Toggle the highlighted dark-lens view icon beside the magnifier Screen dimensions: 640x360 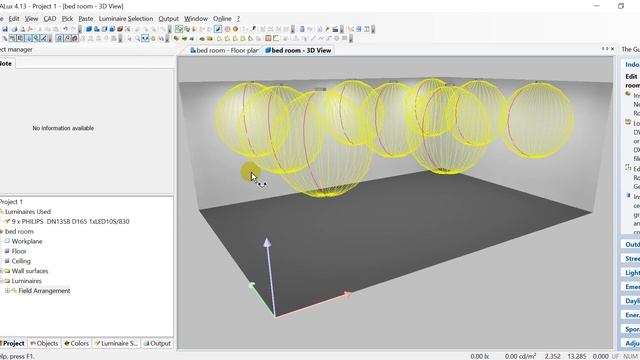(x=145, y=38)
